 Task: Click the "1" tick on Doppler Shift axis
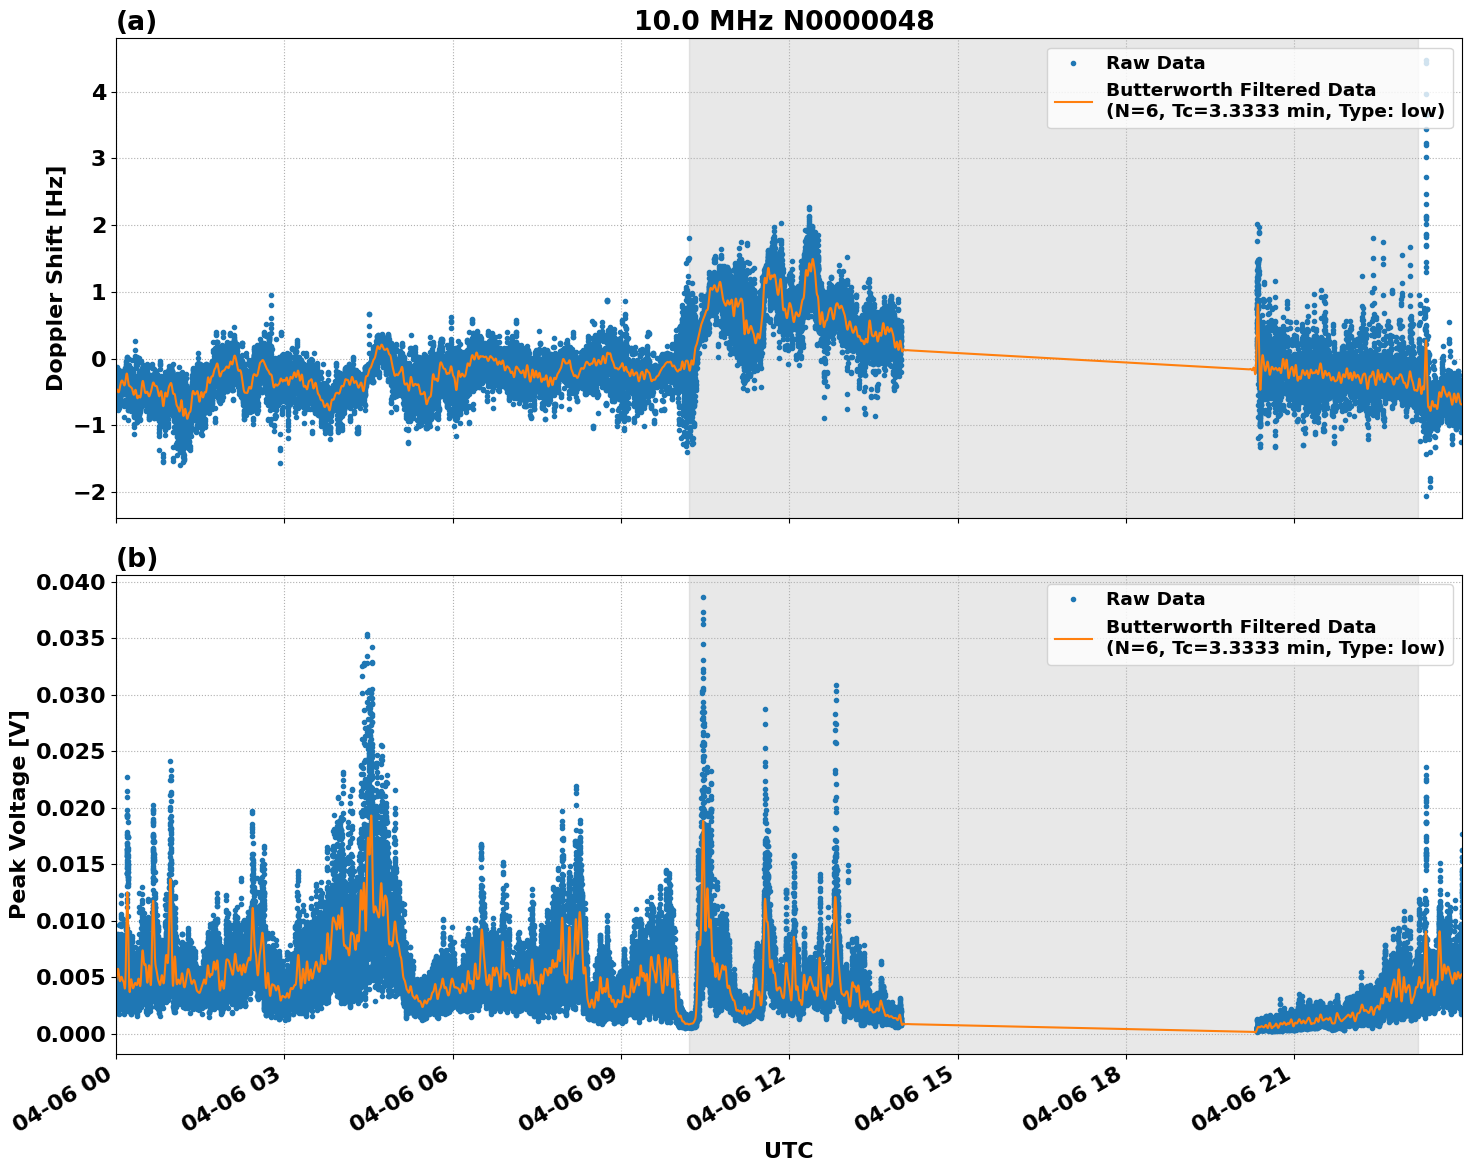[99, 292]
